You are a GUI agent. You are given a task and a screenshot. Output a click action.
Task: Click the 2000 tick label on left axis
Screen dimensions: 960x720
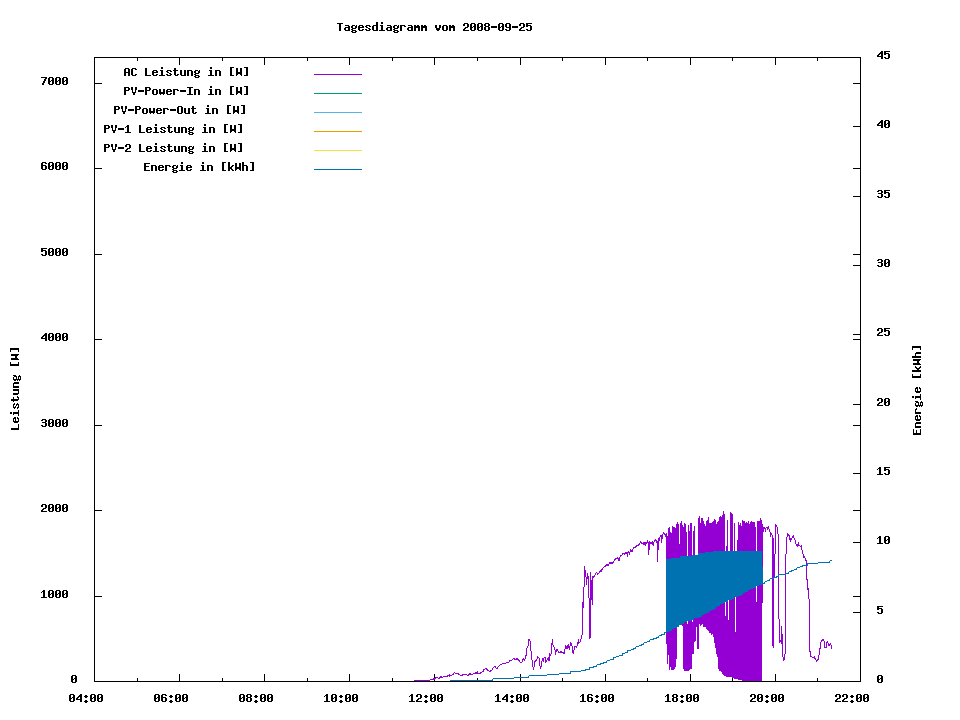(54, 509)
